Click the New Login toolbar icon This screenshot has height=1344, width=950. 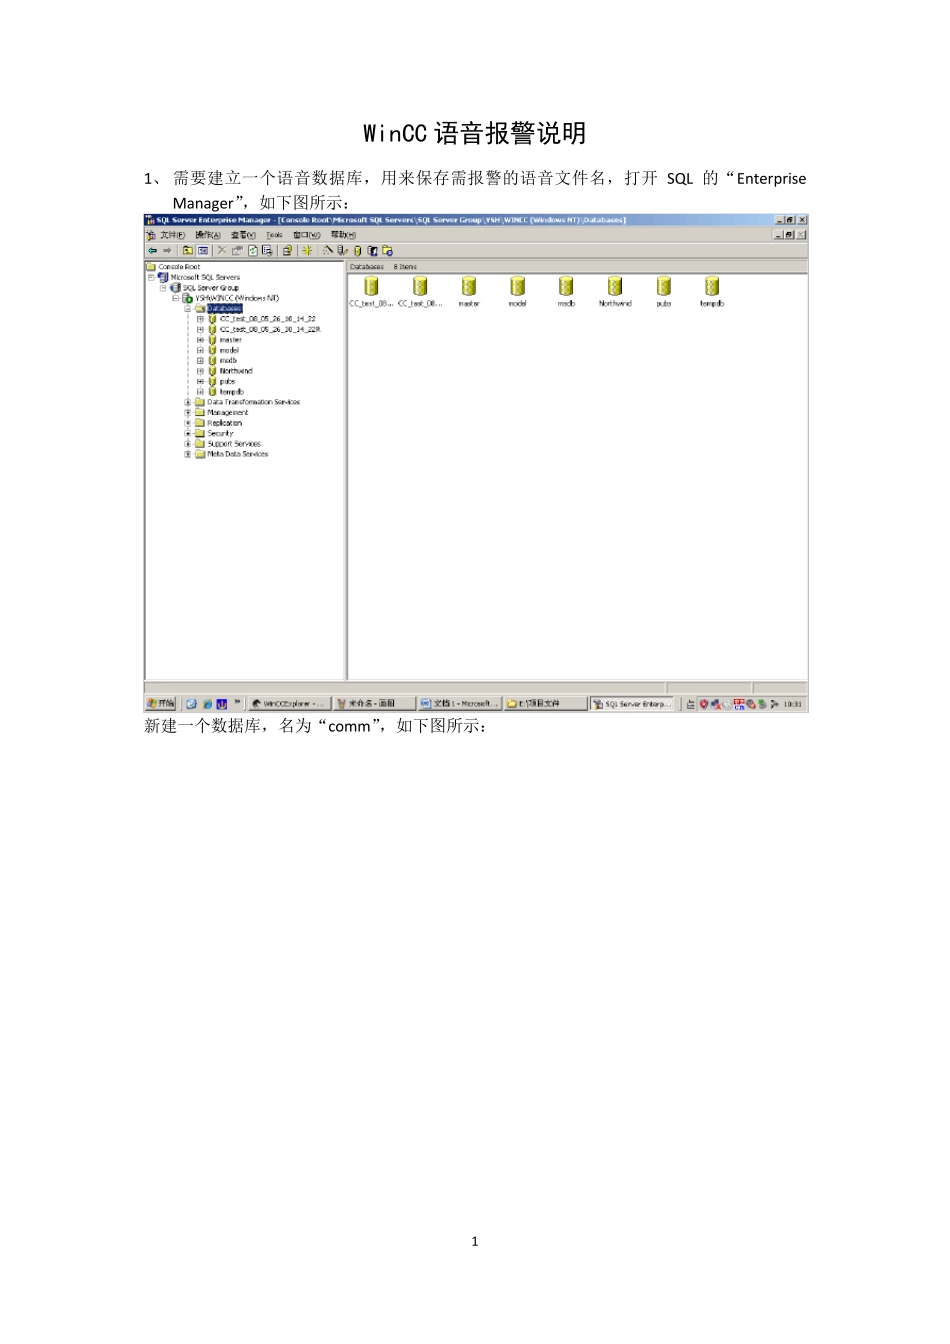pyautogui.click(x=372, y=250)
